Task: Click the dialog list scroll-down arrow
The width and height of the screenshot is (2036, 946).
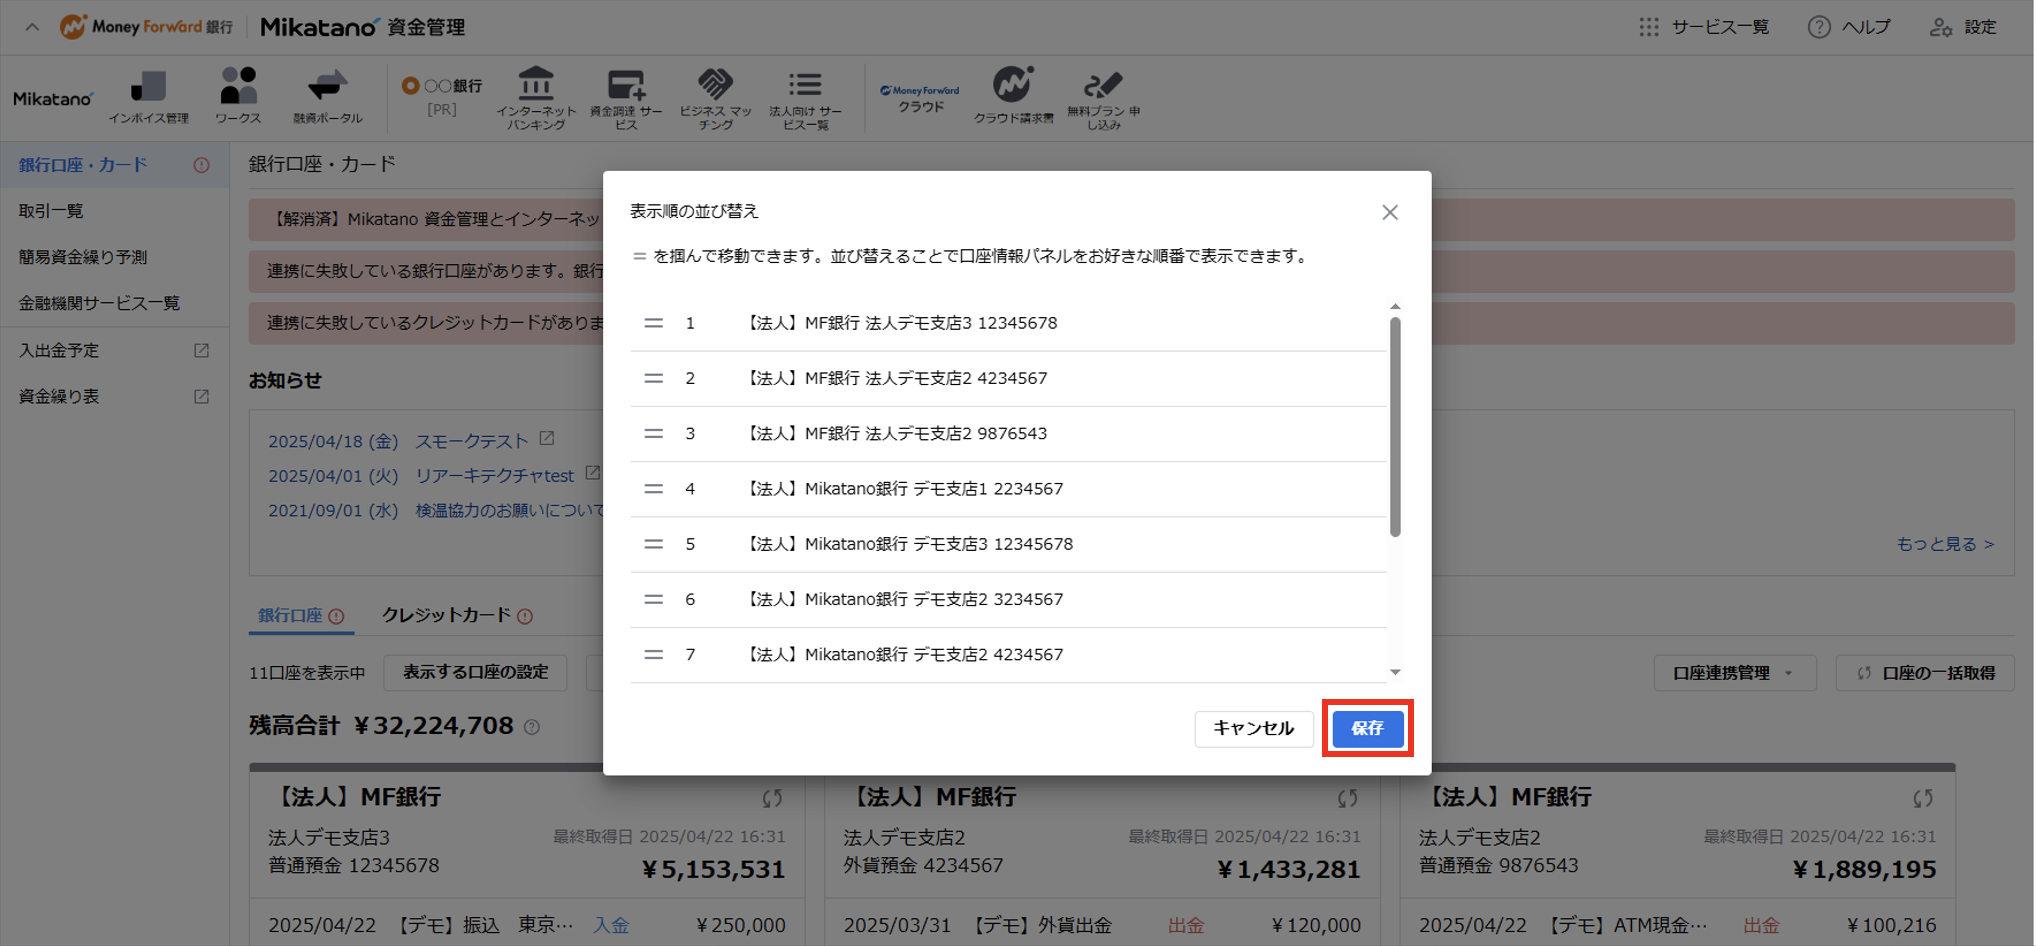Action: (1395, 672)
